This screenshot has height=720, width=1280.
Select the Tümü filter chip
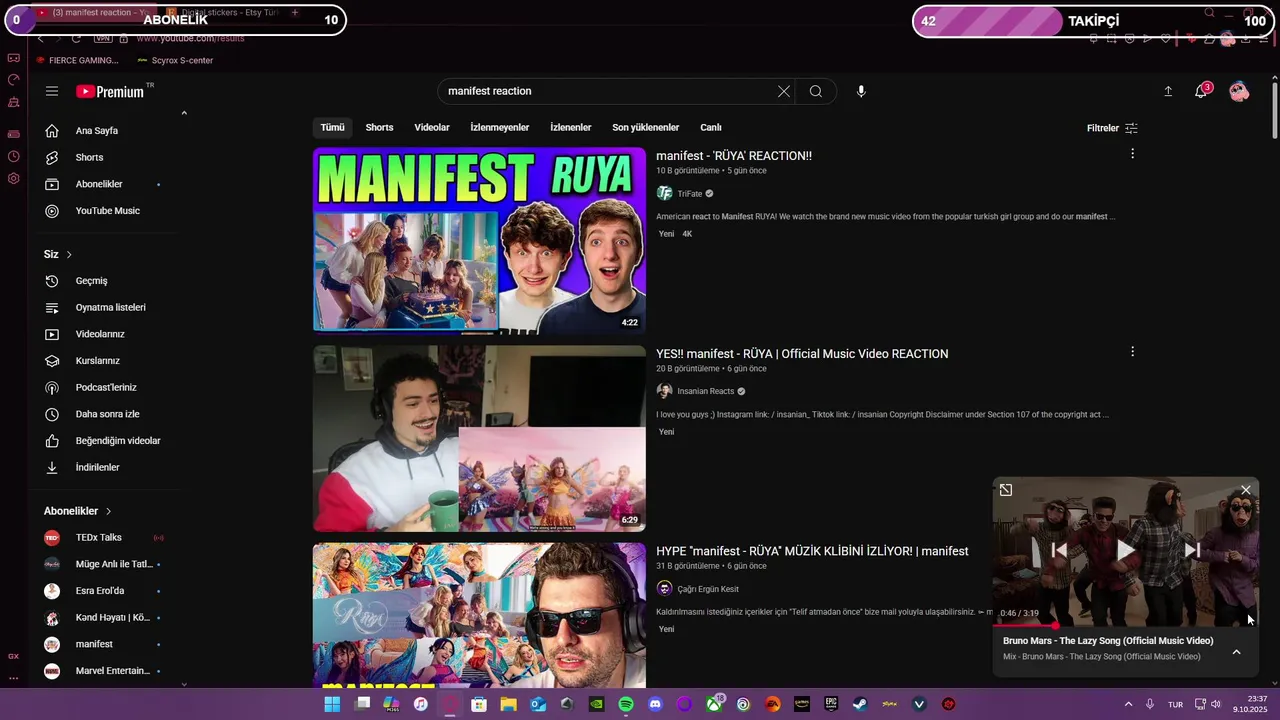332,128
